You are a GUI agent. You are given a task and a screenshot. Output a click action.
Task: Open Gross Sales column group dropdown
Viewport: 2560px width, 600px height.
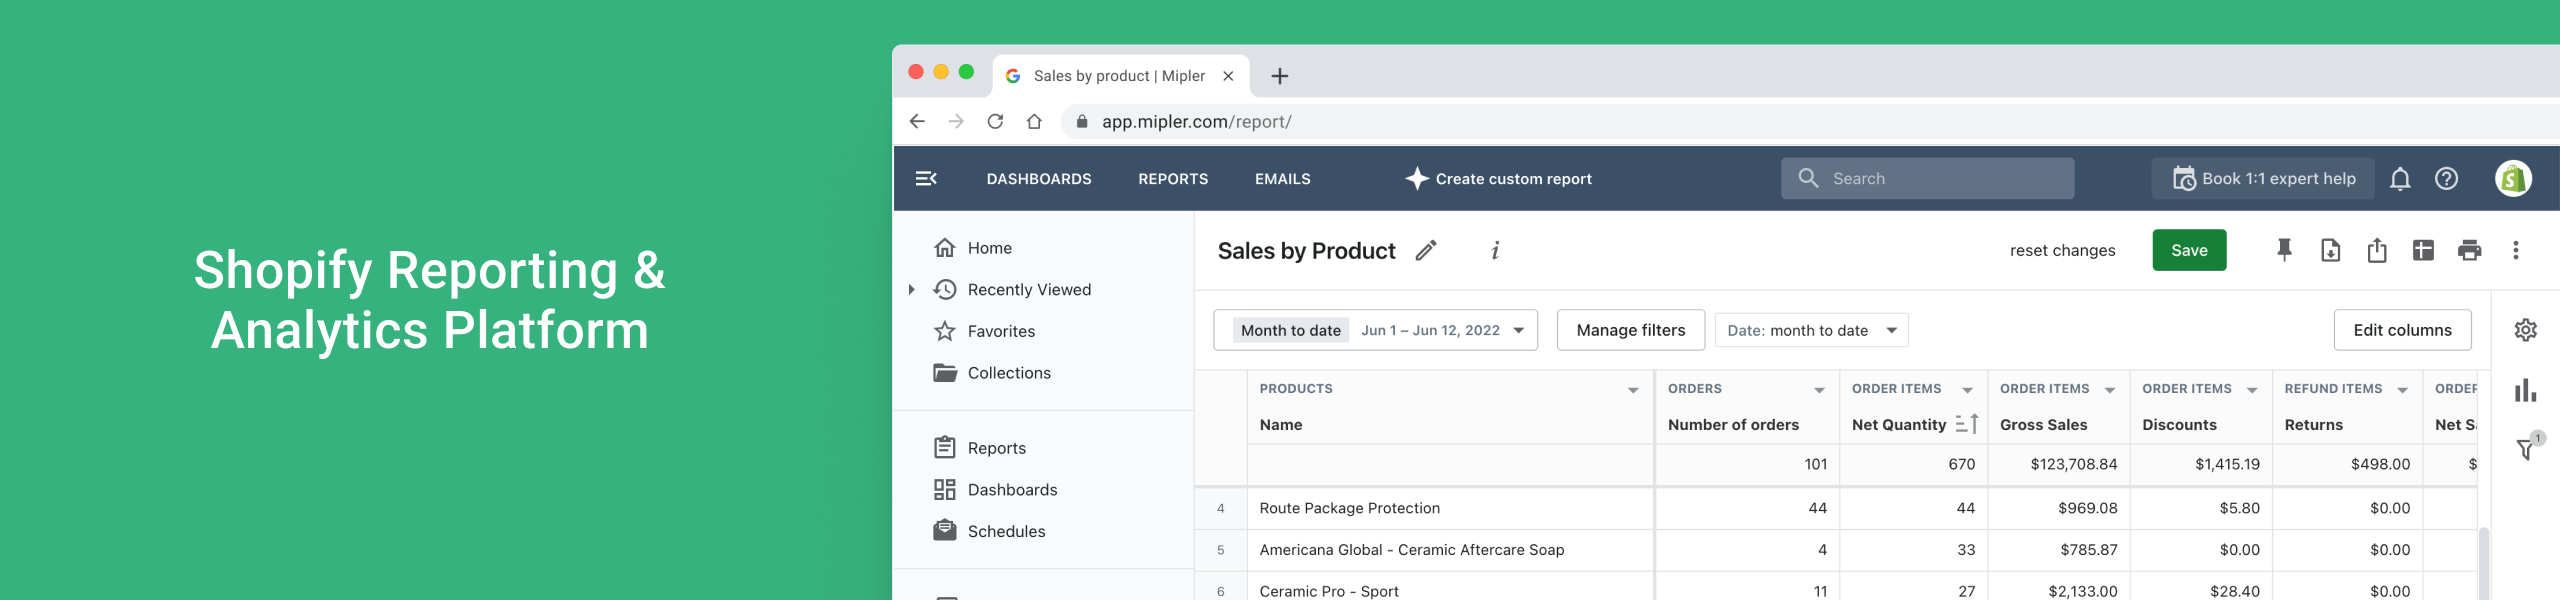tap(2109, 390)
